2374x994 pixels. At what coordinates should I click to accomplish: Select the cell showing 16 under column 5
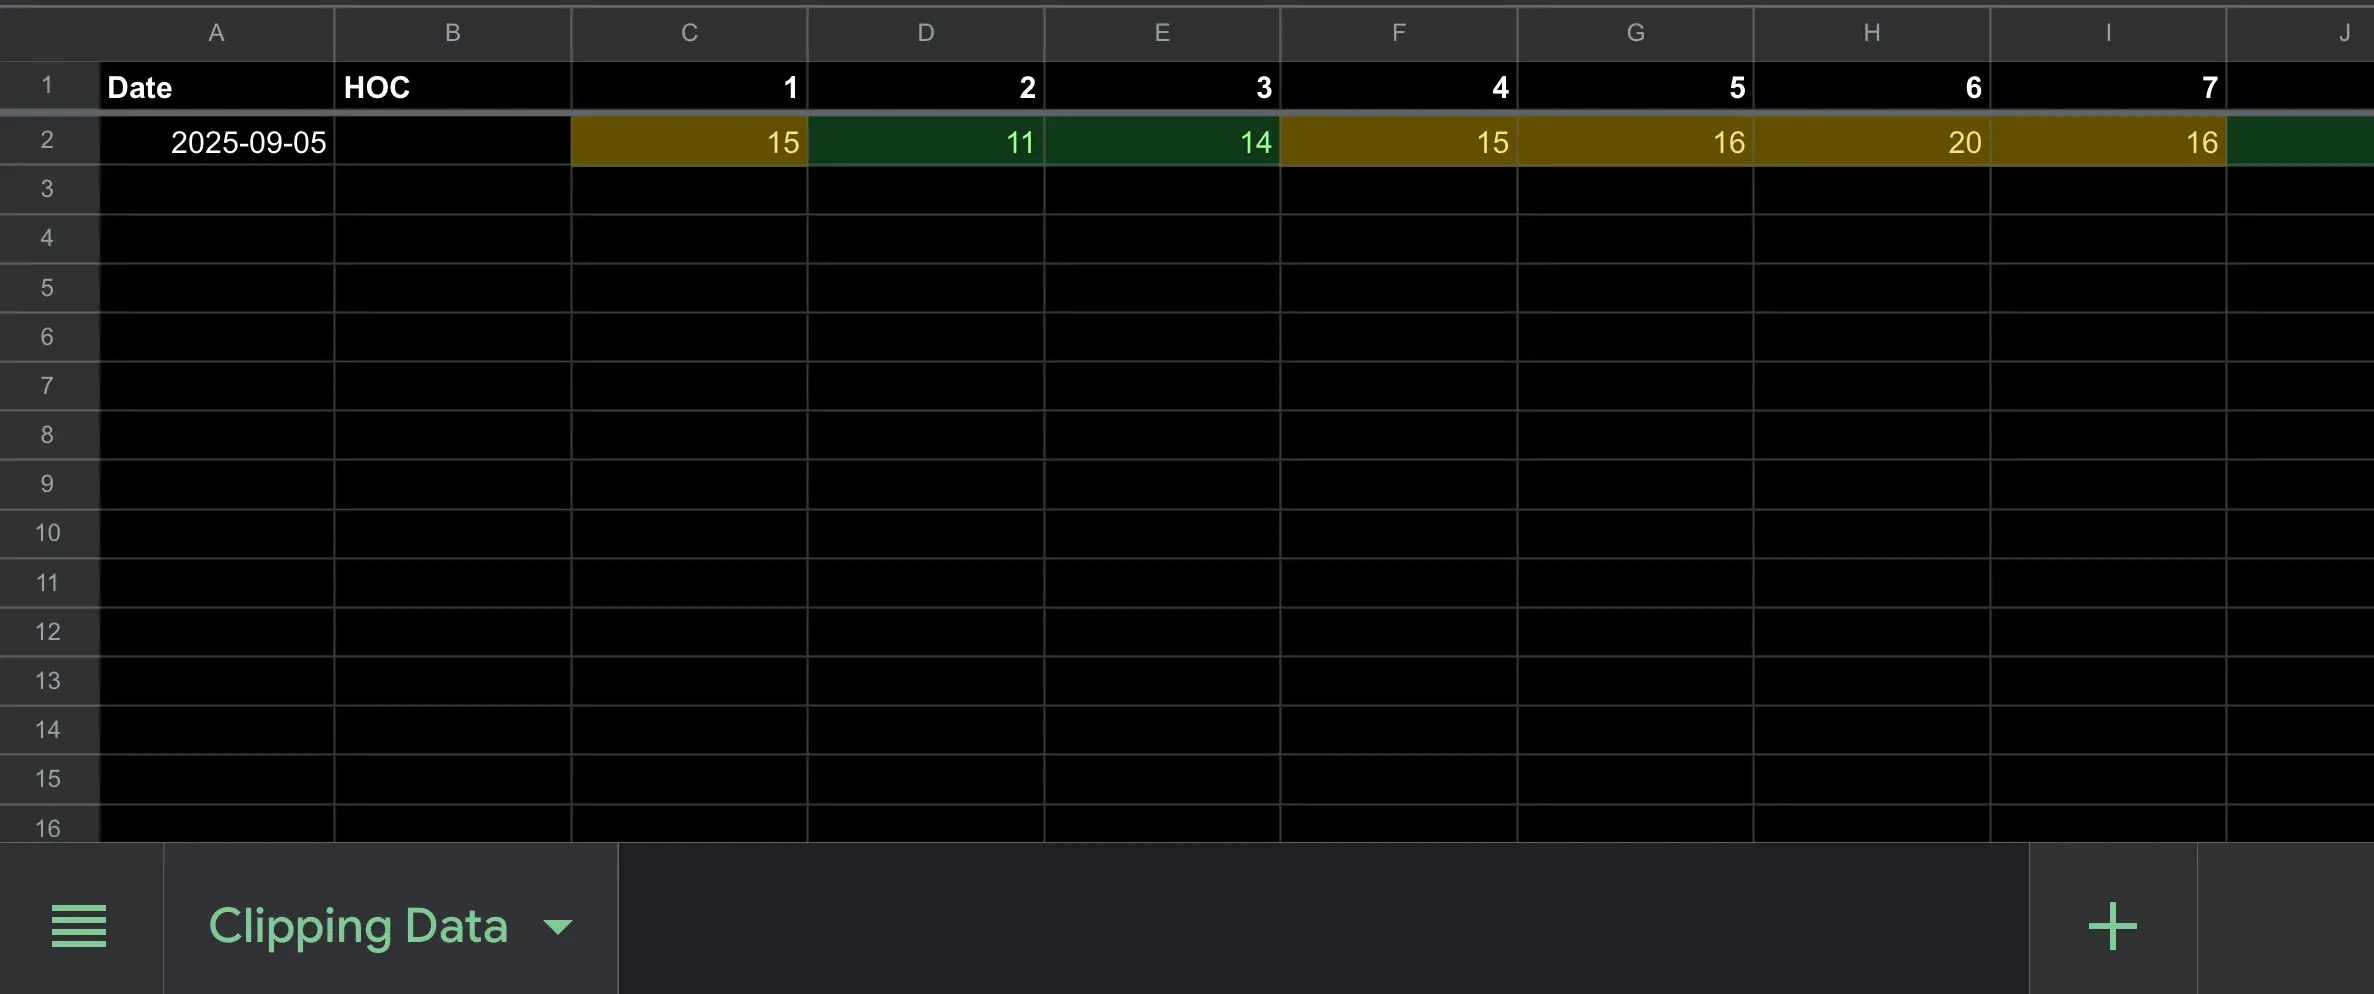point(1634,141)
